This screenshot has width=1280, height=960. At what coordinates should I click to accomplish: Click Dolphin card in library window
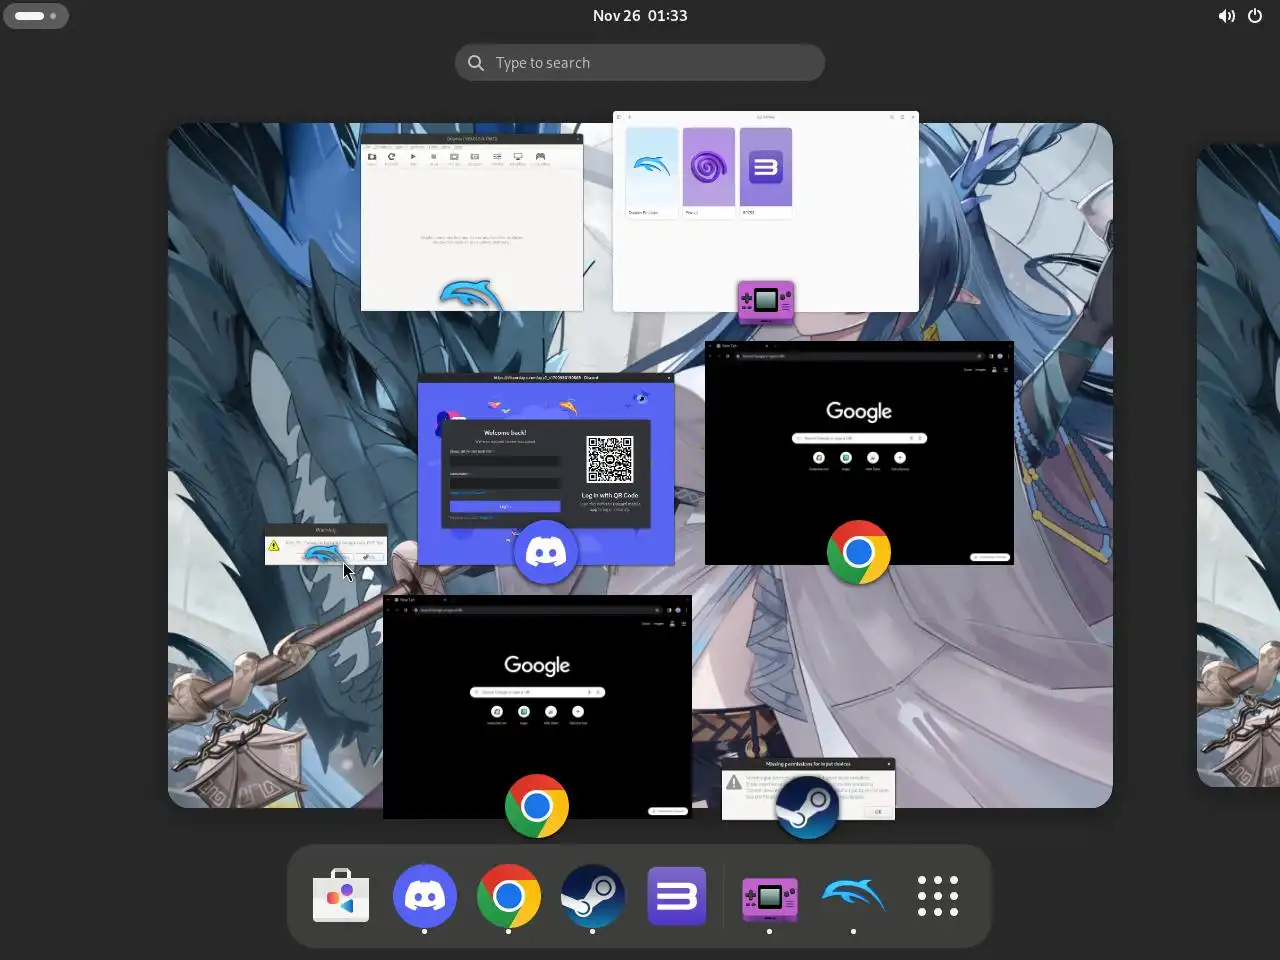[x=651, y=172]
